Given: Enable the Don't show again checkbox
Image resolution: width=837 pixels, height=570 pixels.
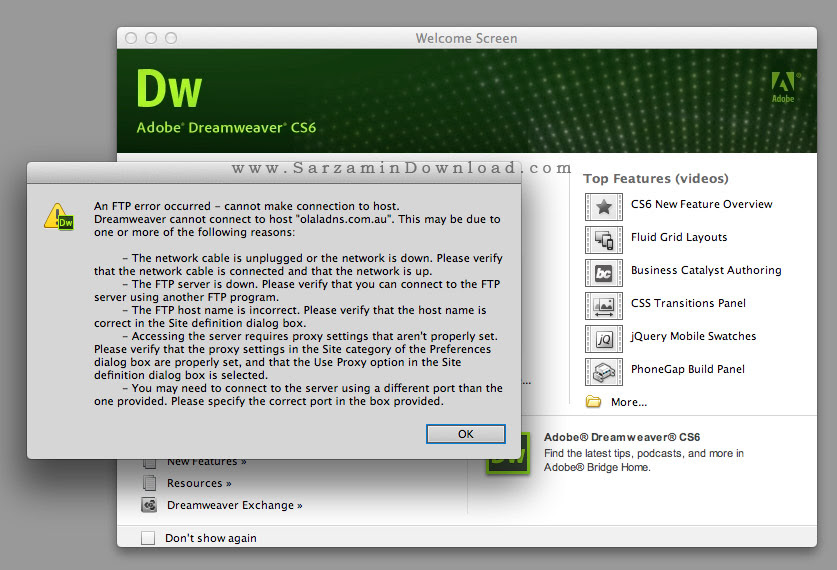Looking at the screenshot, I should point(148,537).
